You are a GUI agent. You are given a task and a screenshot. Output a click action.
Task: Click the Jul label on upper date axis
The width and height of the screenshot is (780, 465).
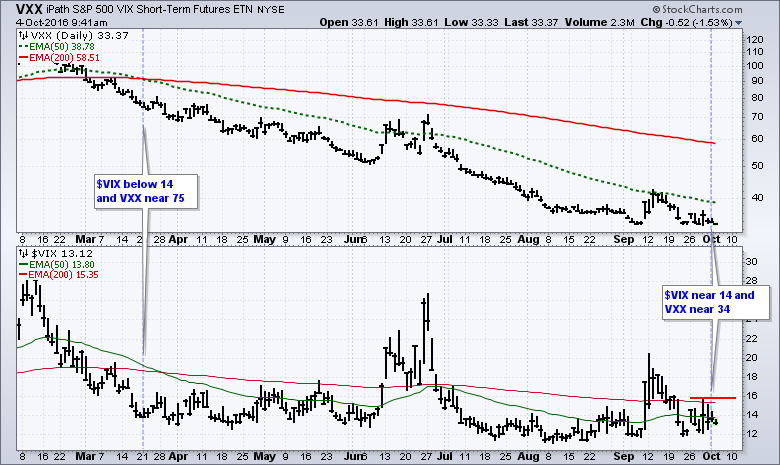(445, 239)
